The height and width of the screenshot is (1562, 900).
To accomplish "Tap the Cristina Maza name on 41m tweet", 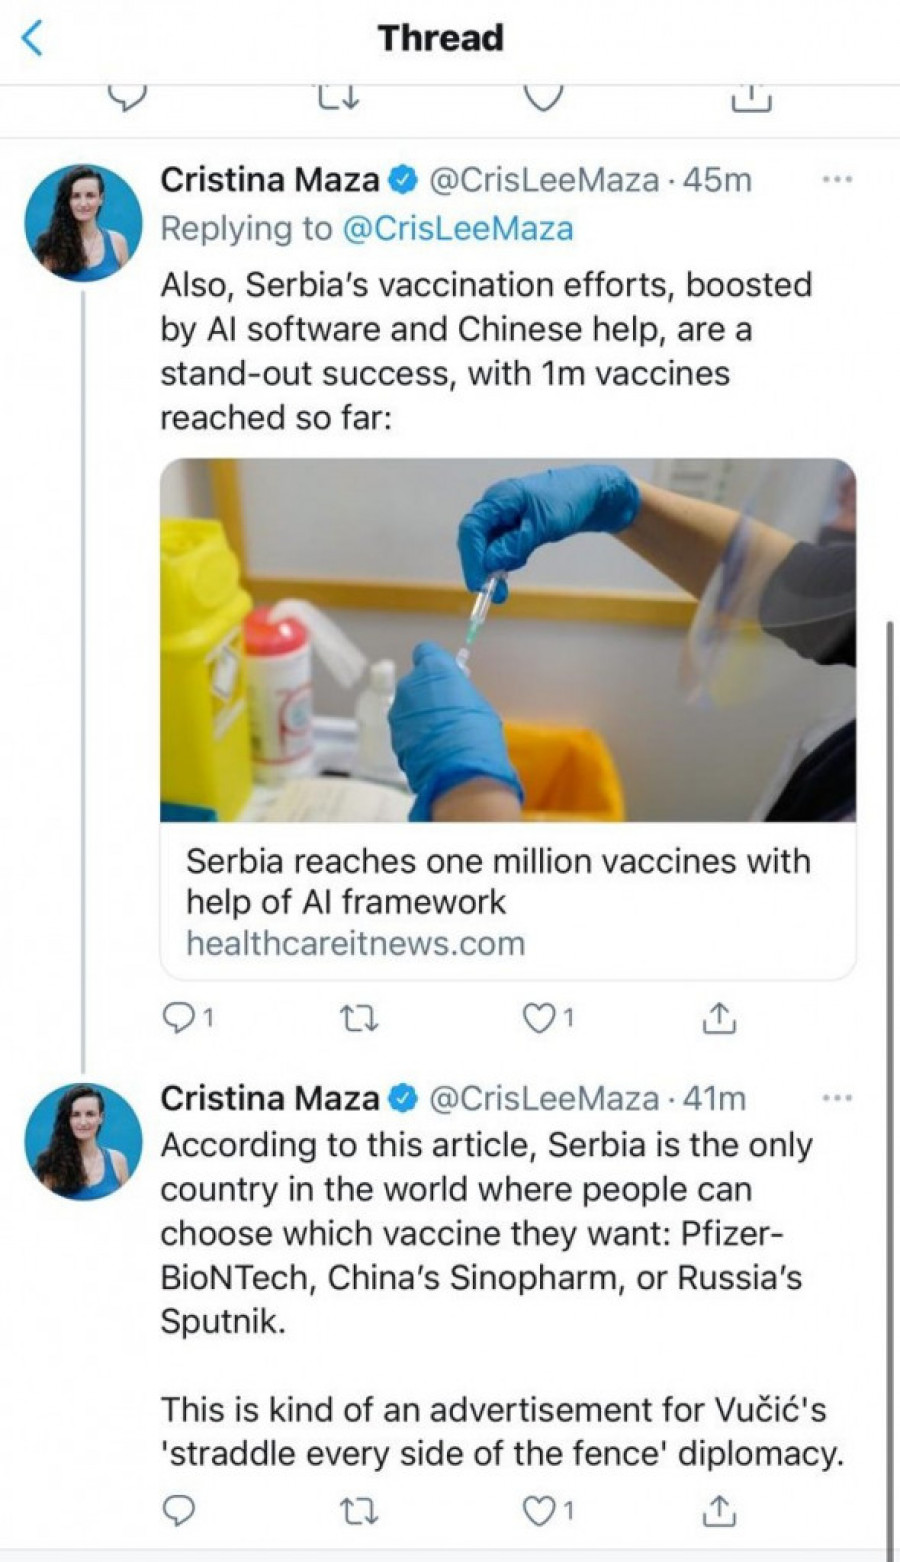I will [x=269, y=1098].
